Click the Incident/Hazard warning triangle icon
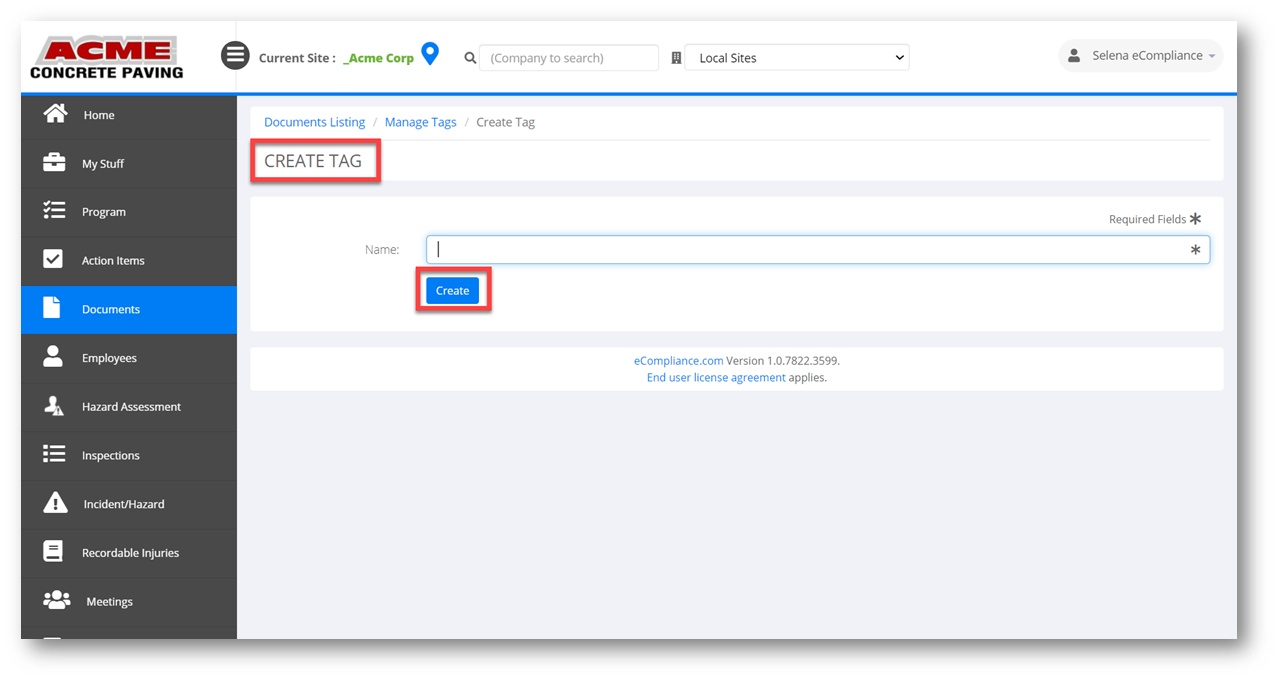The width and height of the screenshot is (1279, 681). [x=55, y=502]
